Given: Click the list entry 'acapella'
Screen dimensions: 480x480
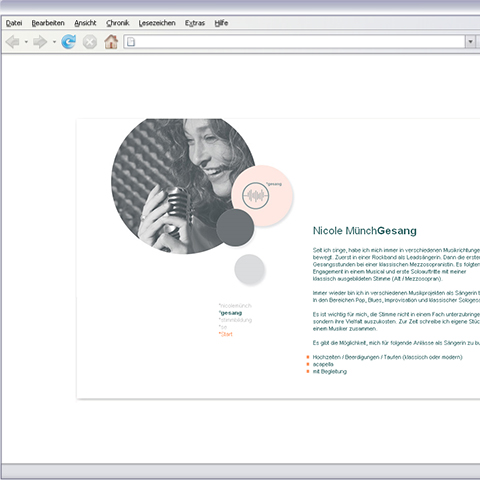Looking at the screenshot, I should coord(323,364).
